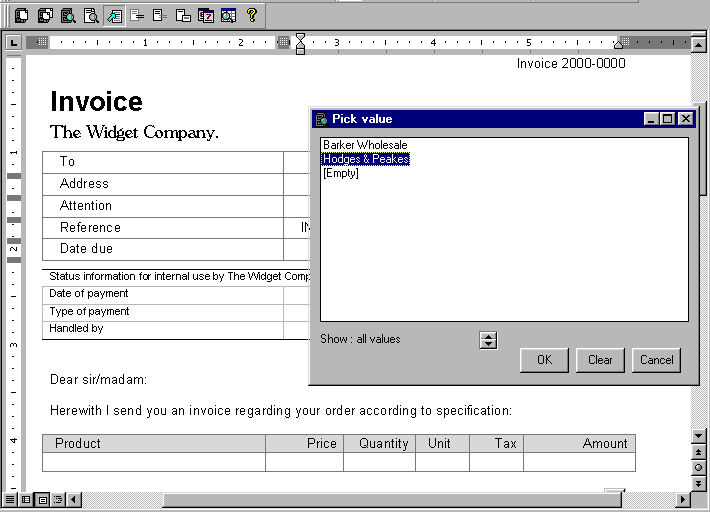
Task: Click The Widget Company subtitle
Action: pyautogui.click(x=134, y=132)
